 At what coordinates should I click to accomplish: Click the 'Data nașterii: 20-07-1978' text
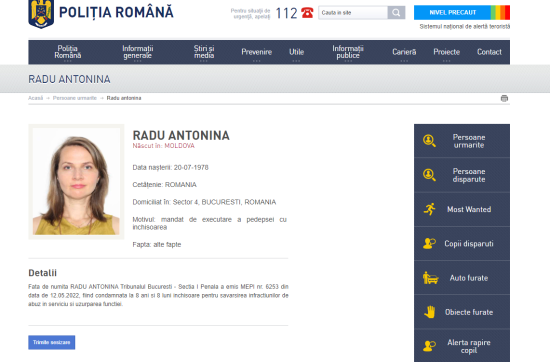pos(170,167)
